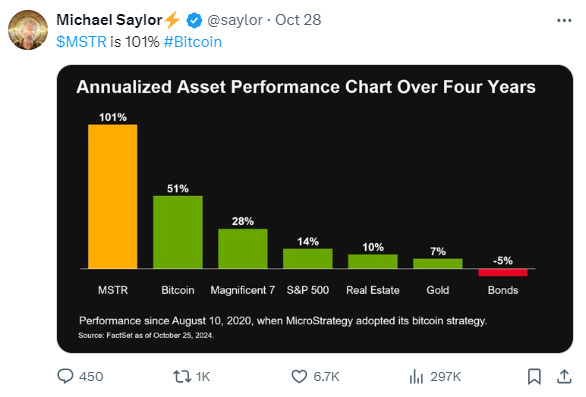Image resolution: width=586 pixels, height=397 pixels.
Task: Open the $MSTR cashtag link
Action: click(x=81, y=42)
